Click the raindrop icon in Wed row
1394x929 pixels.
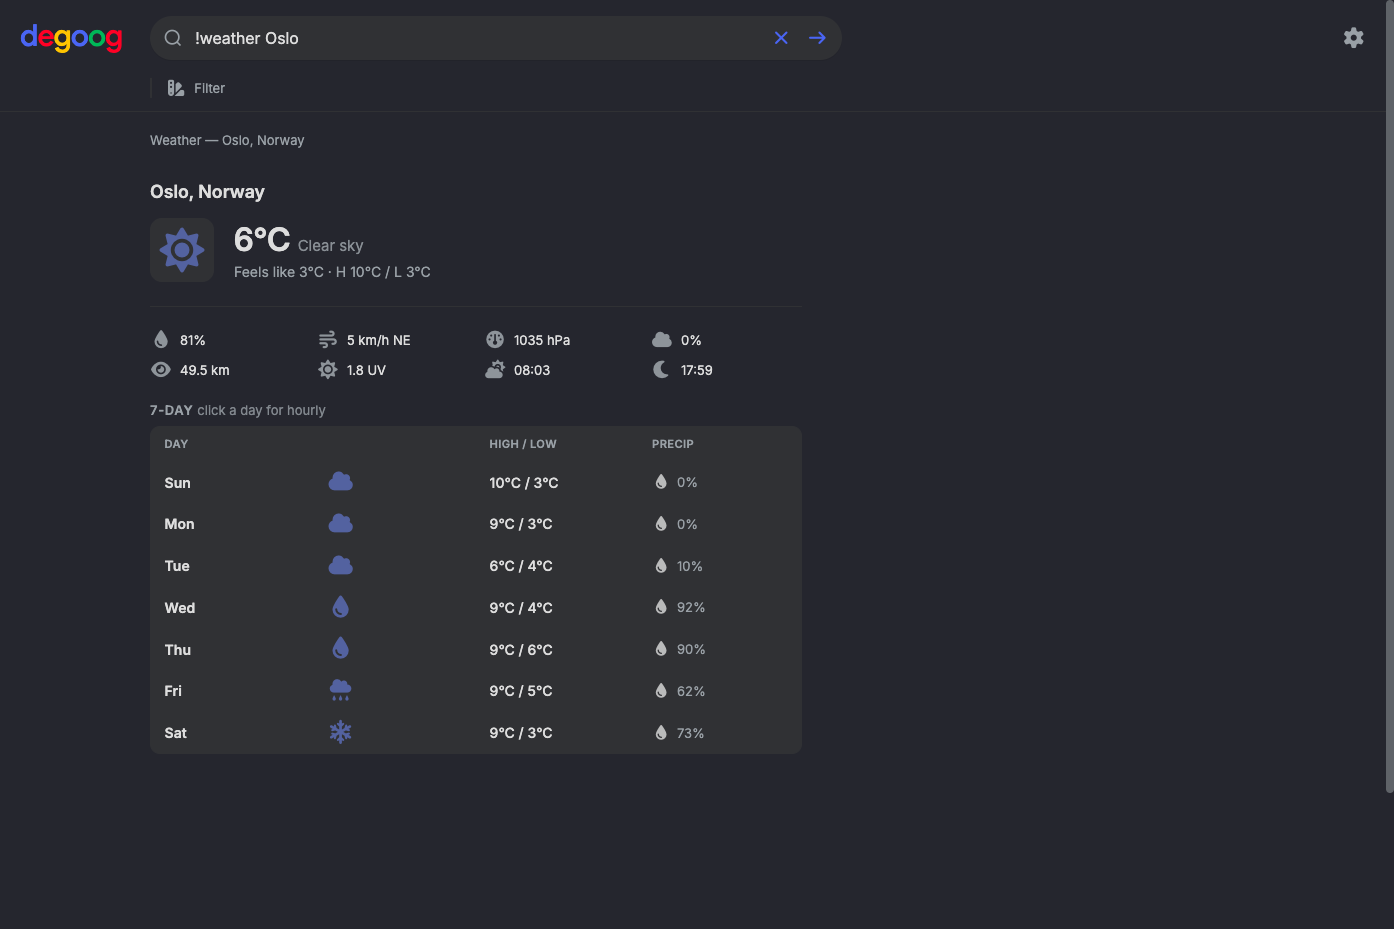point(341,607)
